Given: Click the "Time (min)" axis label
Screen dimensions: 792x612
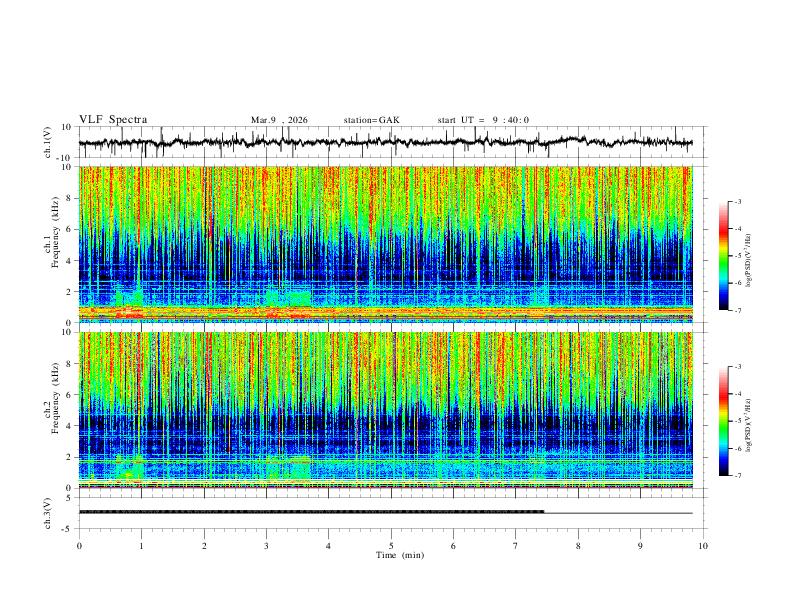Looking at the screenshot, I should pos(400,555).
